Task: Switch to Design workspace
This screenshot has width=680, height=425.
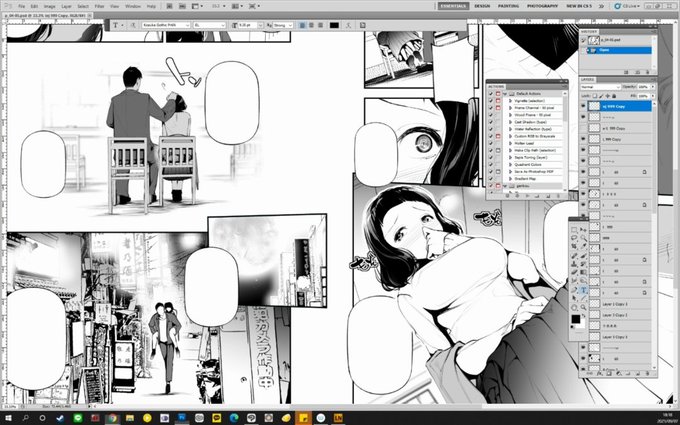Action: pyautogui.click(x=482, y=6)
